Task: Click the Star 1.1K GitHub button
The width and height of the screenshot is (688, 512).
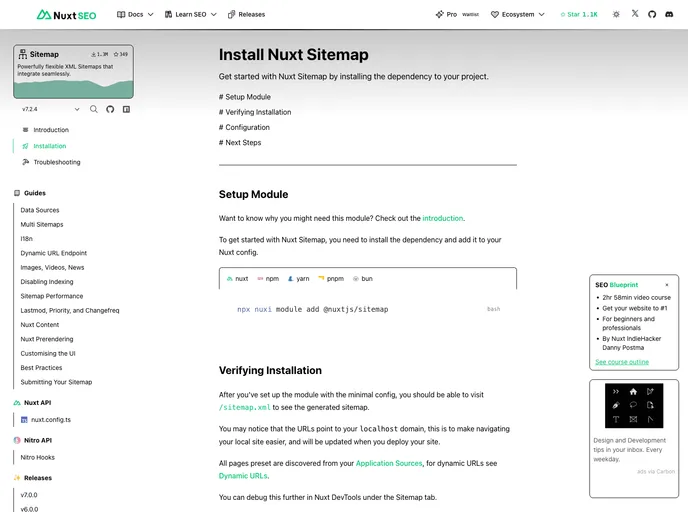Action: pos(579,14)
